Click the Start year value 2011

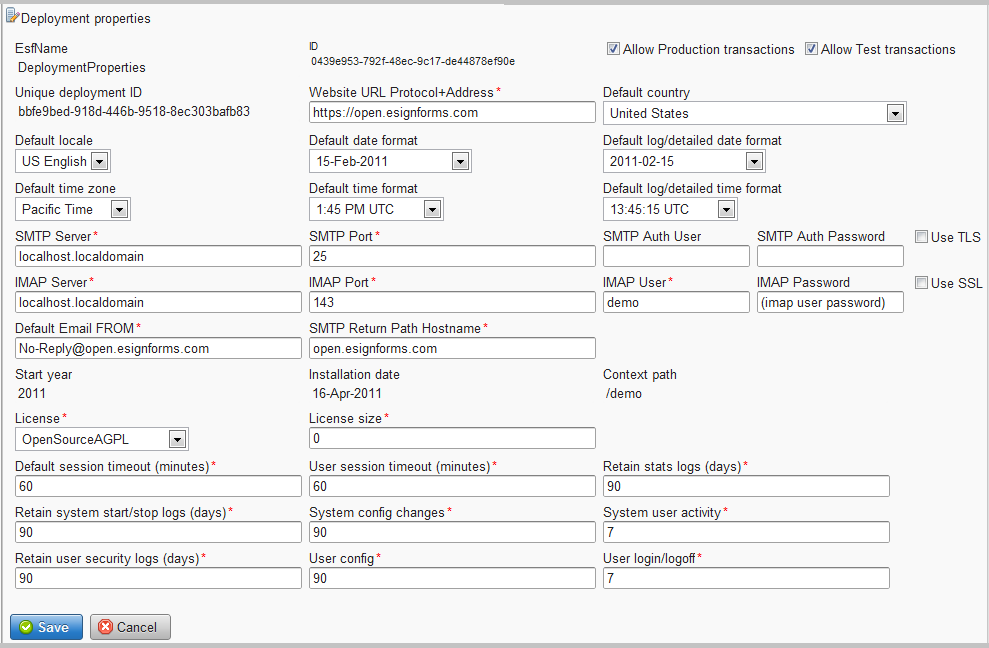32,394
